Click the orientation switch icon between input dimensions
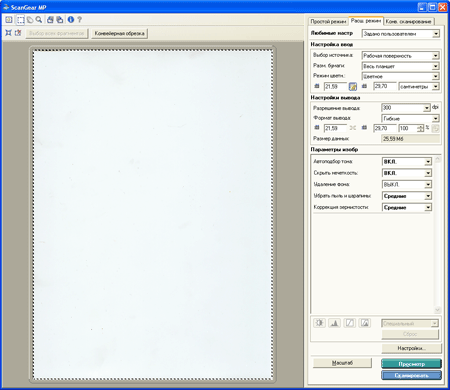450x390 pixels. [353, 87]
